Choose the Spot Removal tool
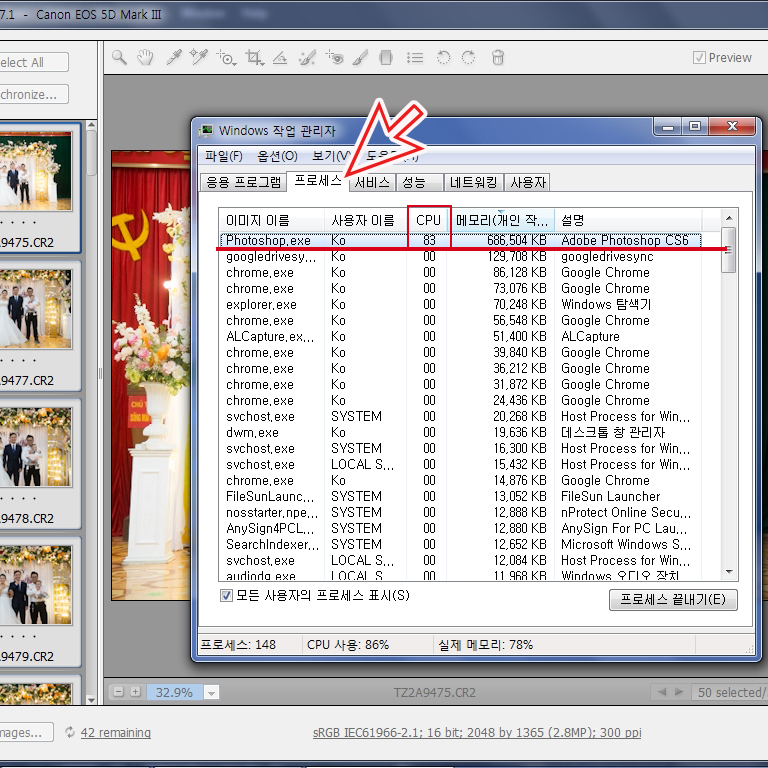This screenshot has width=768, height=768. 307,58
